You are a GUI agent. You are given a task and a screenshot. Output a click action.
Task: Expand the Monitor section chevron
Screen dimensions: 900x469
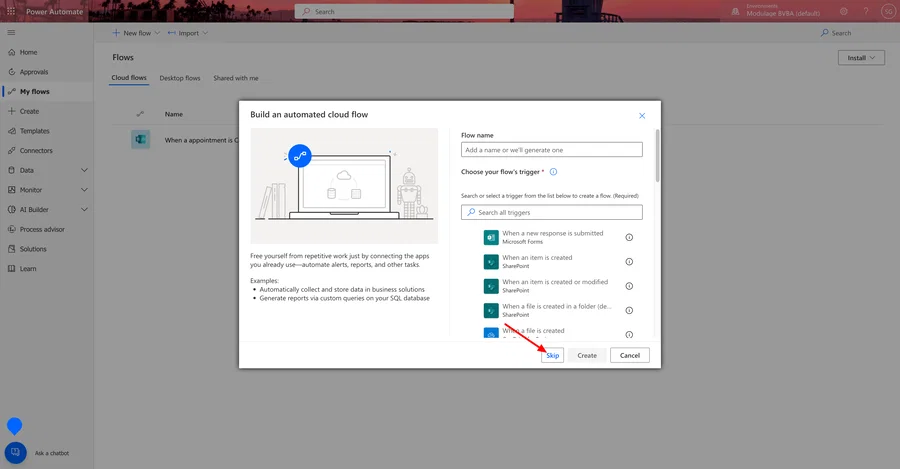click(84, 190)
